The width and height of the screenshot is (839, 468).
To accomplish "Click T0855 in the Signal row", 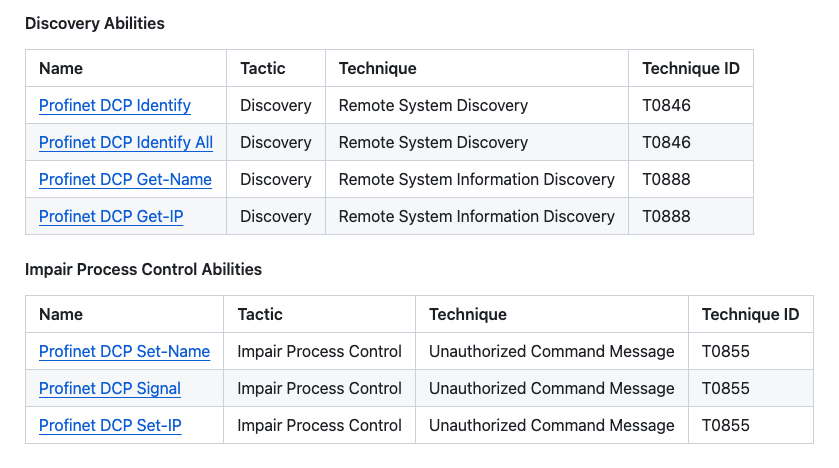I will [726, 388].
